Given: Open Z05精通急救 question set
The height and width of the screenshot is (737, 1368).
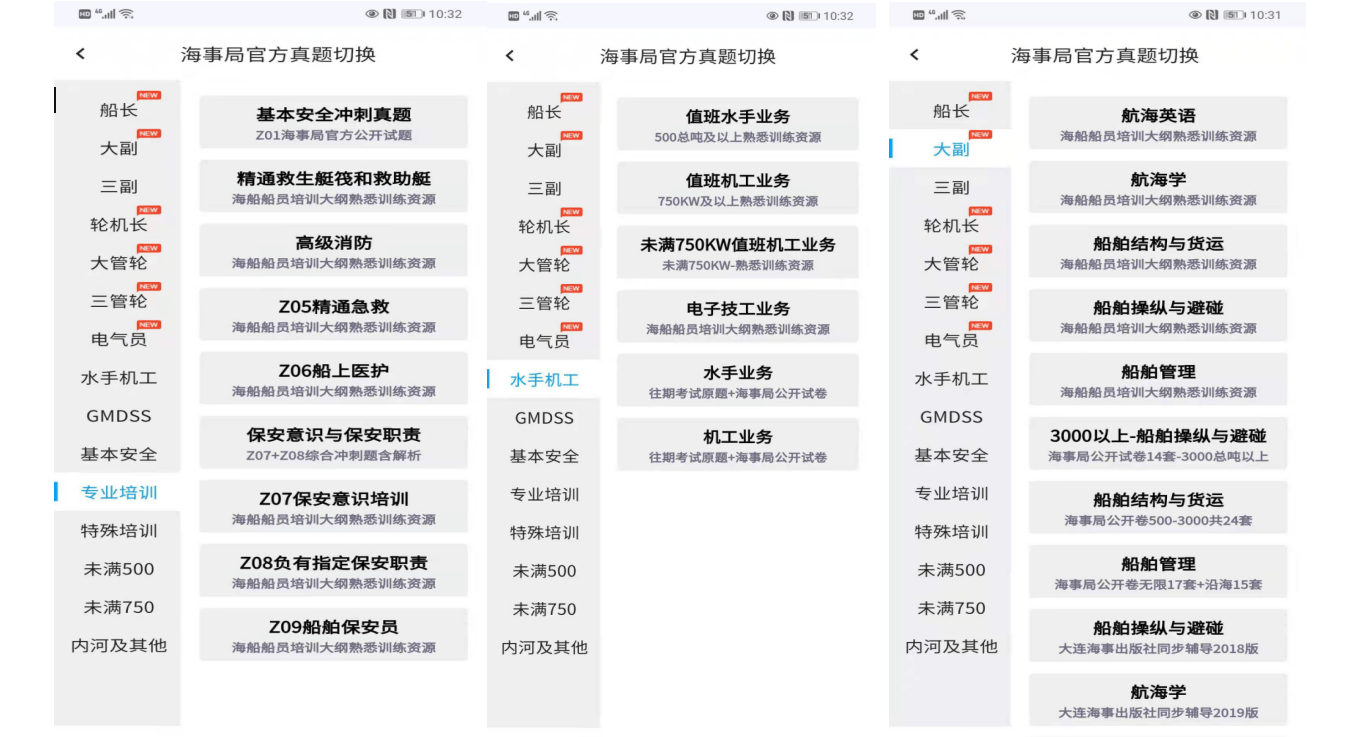Looking at the screenshot, I should [334, 315].
